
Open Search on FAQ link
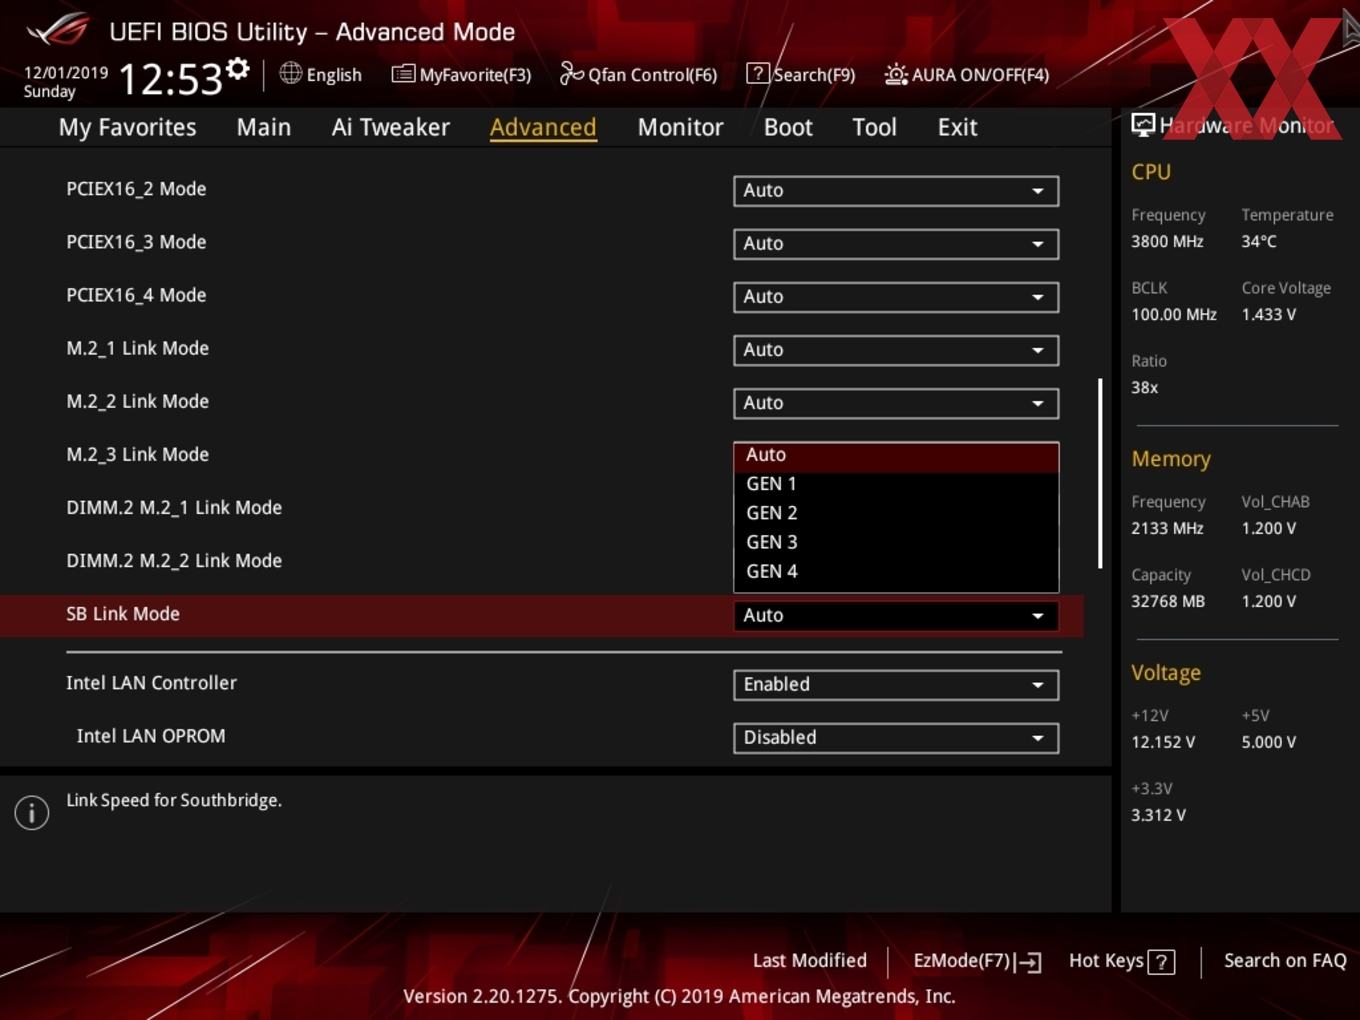click(x=1285, y=960)
